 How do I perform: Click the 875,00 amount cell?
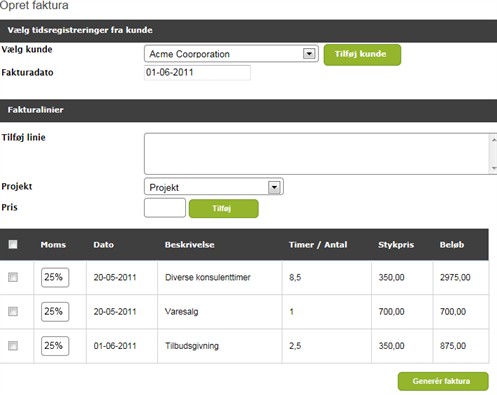coord(461,346)
